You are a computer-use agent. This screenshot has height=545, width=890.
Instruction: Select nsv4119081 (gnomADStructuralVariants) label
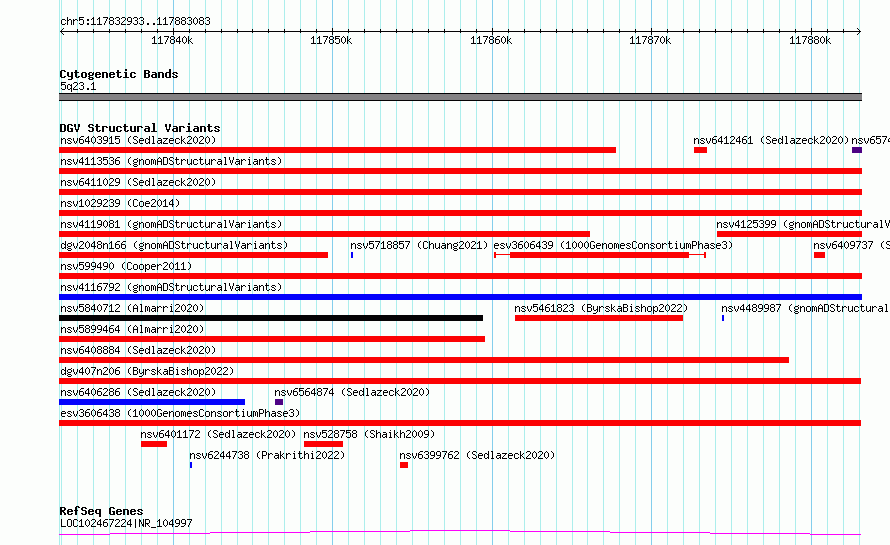[x=171, y=224]
